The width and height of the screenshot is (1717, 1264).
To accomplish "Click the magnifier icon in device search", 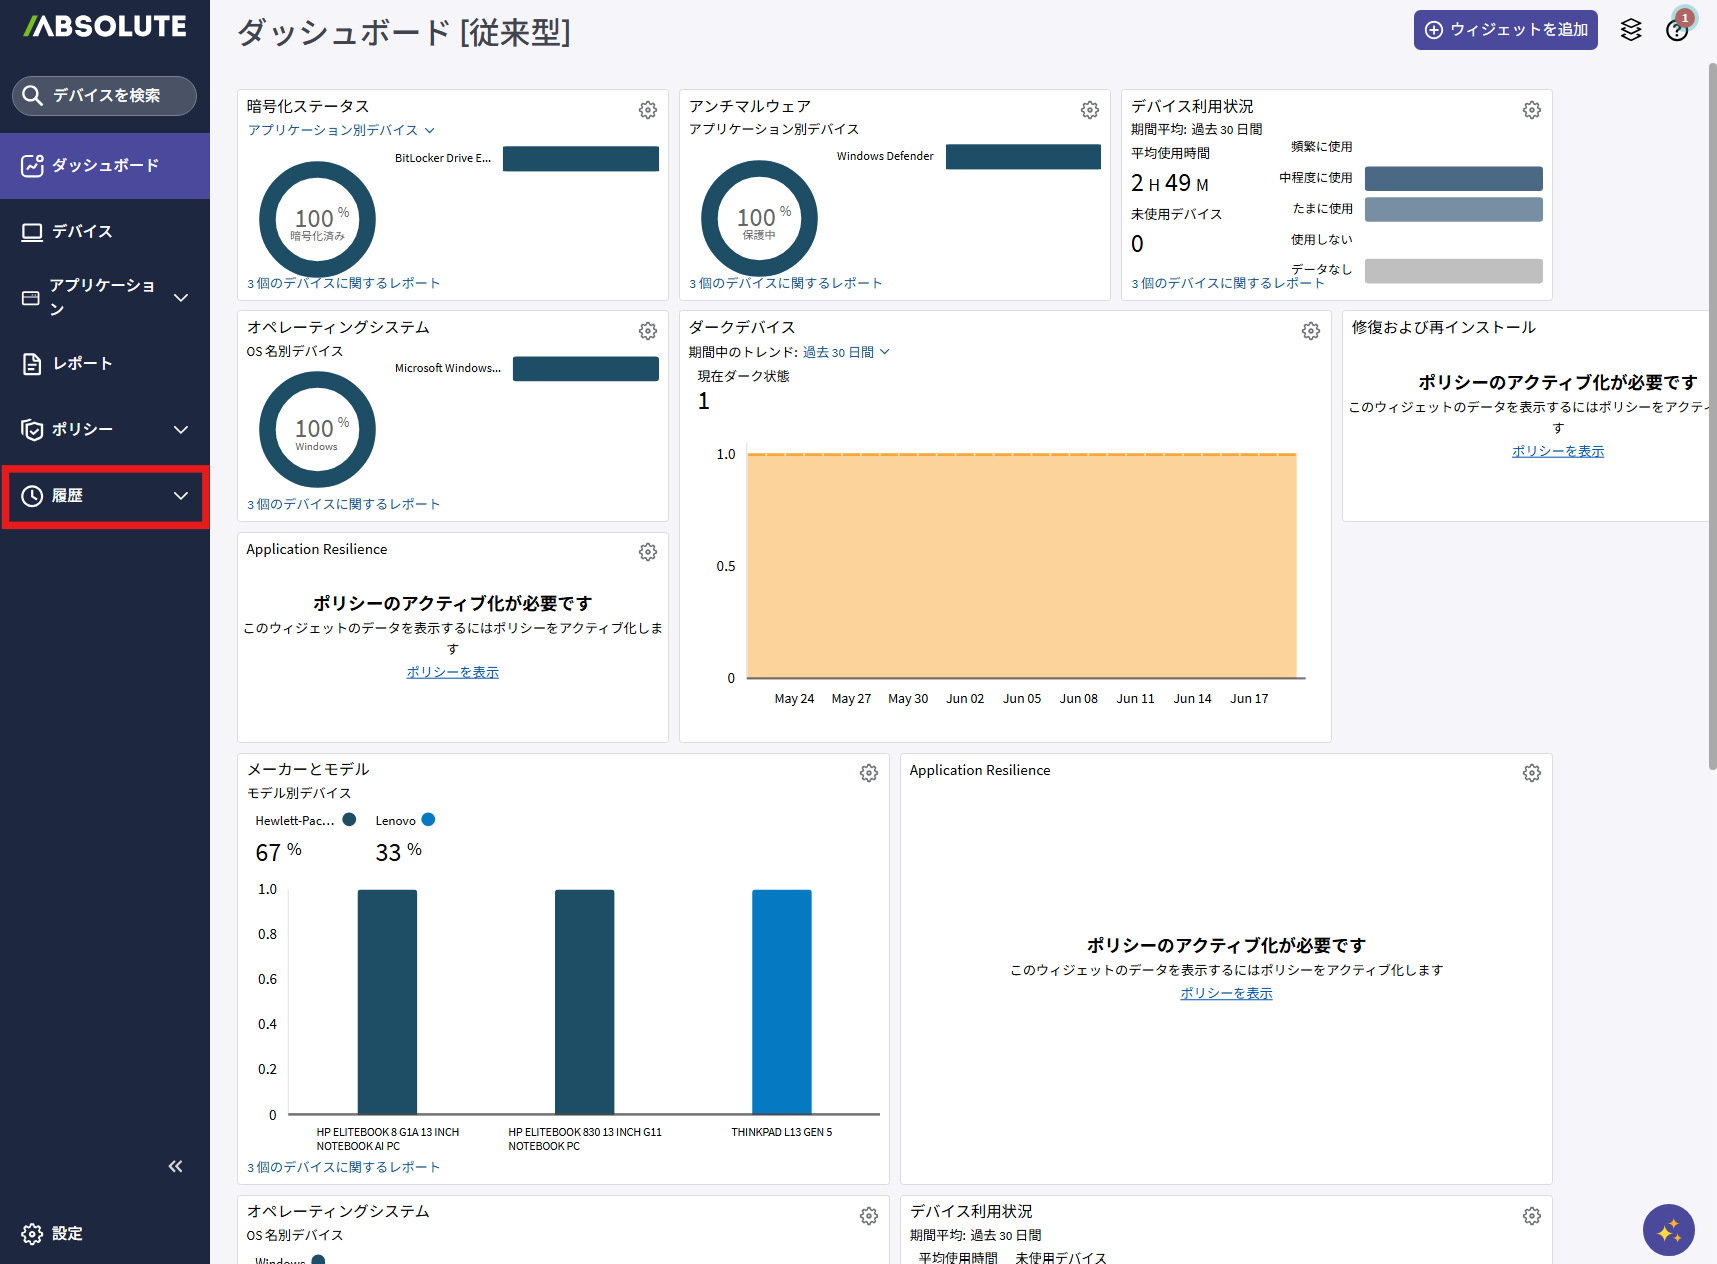I will coord(33,95).
